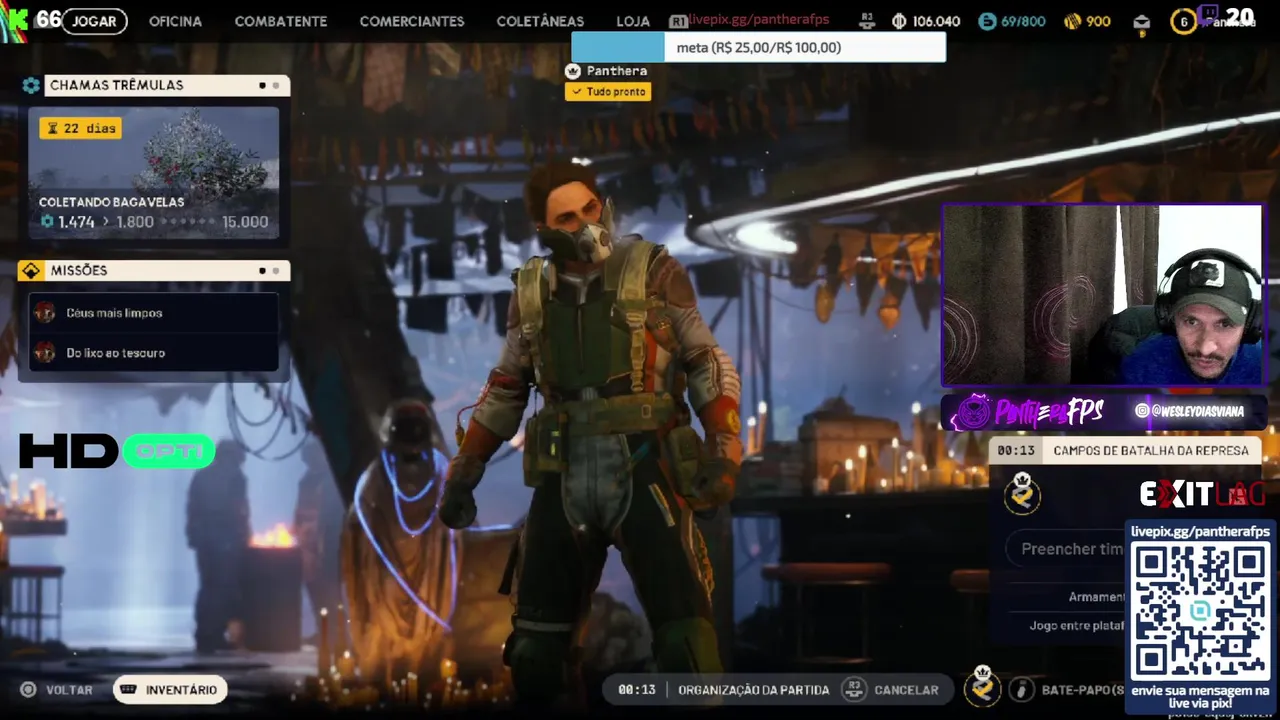Click Campos de Batalha da Represa header
Viewport: 1280px width, 720px height.
point(1150,451)
